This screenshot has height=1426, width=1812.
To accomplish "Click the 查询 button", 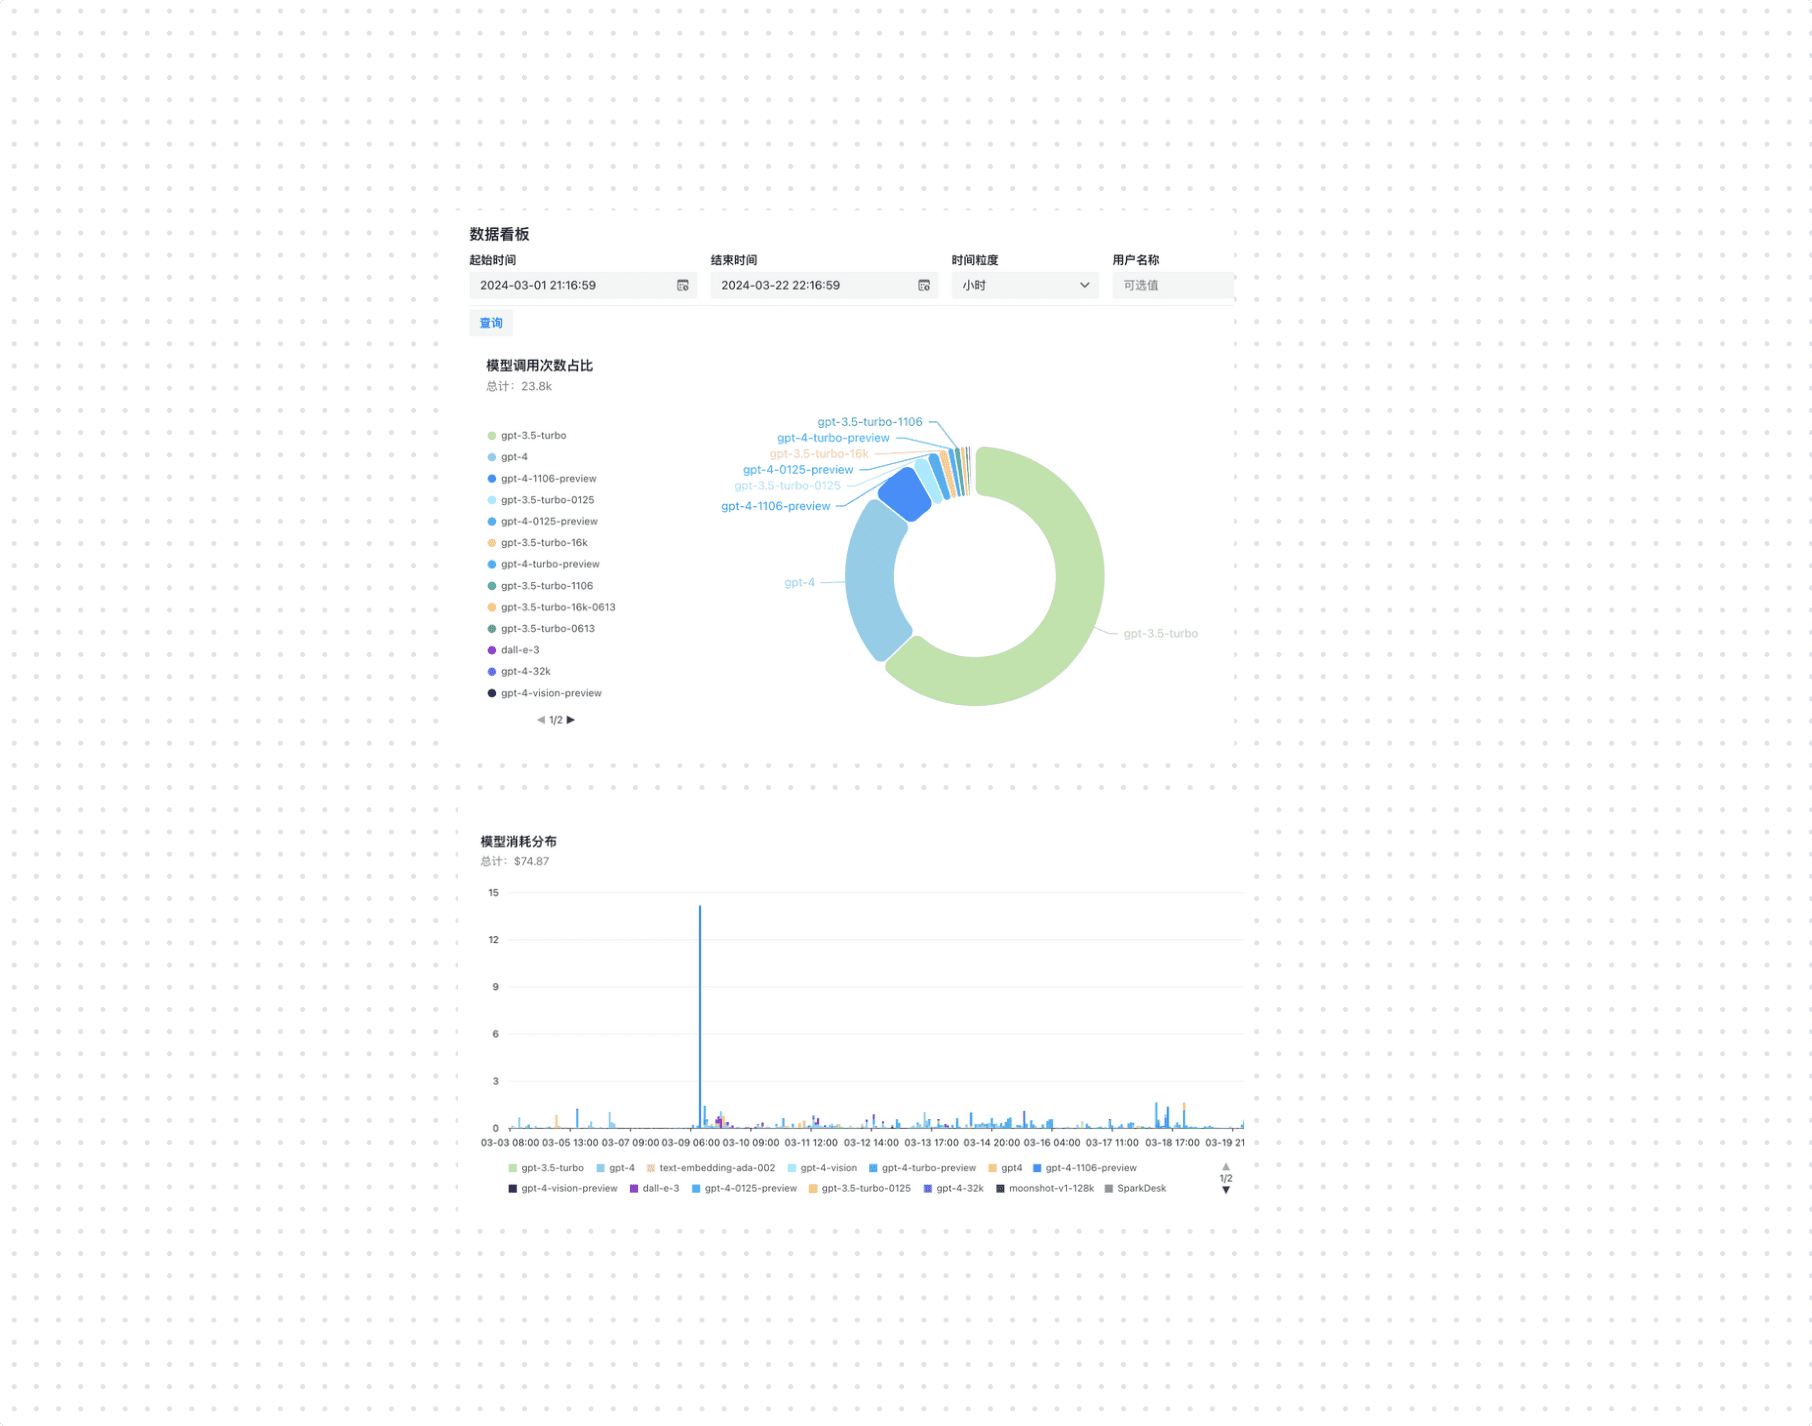I will (491, 323).
